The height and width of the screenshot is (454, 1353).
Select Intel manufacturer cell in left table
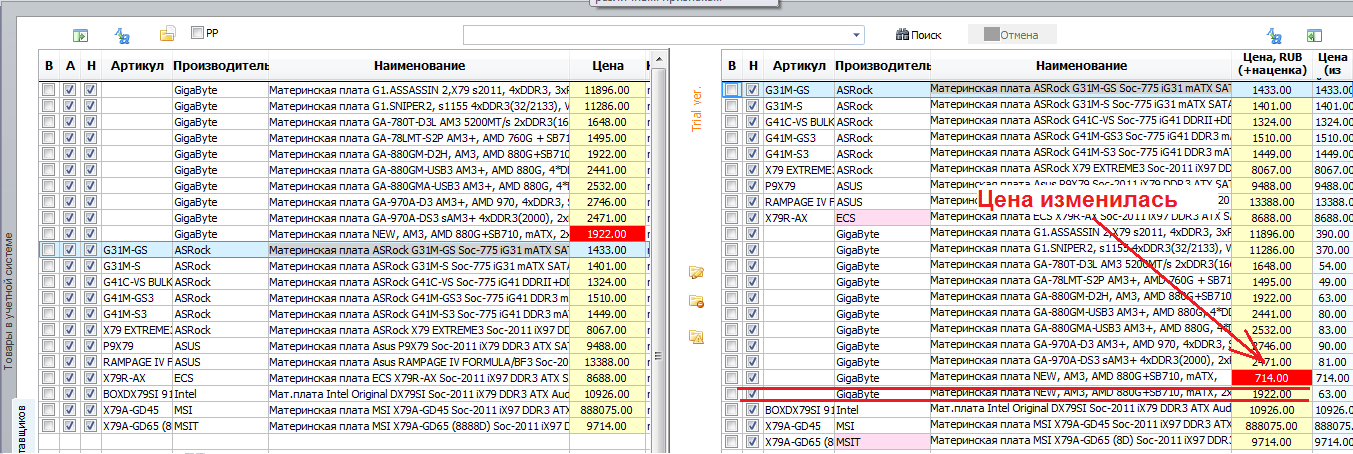coord(219,394)
